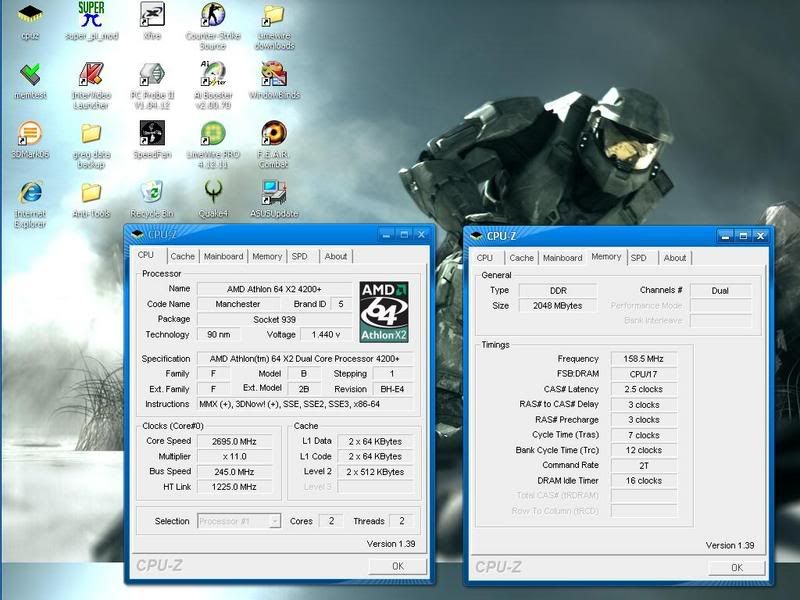Click the Level 2 cache value 2 x 512 KBytes
800x600 pixels.
375,472
